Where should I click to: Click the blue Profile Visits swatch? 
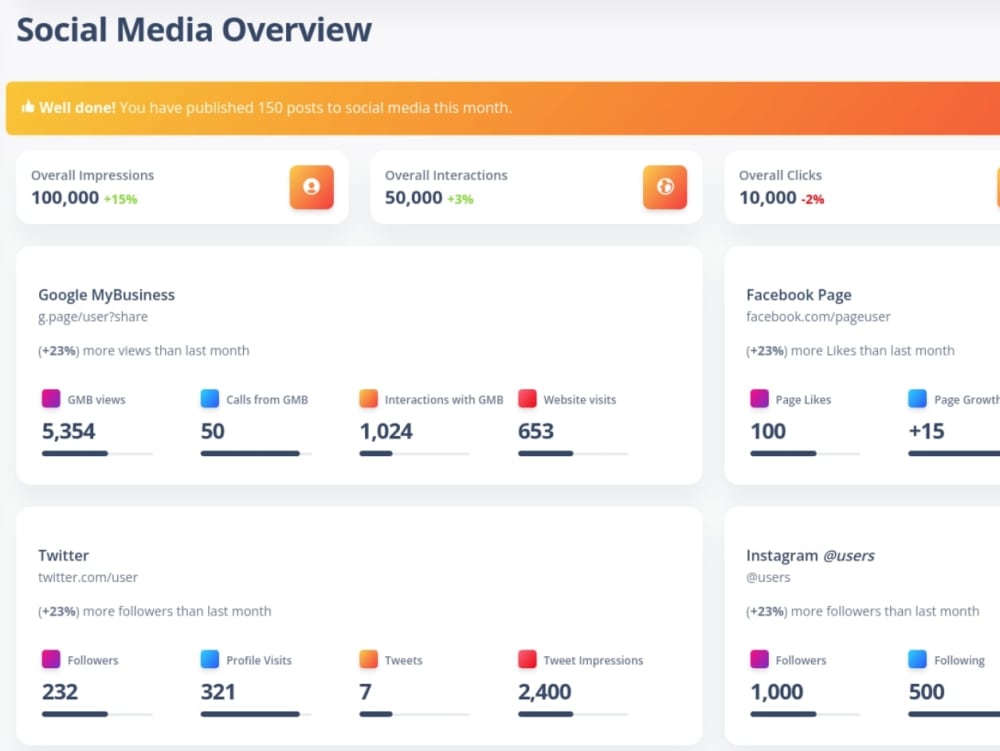click(x=210, y=659)
